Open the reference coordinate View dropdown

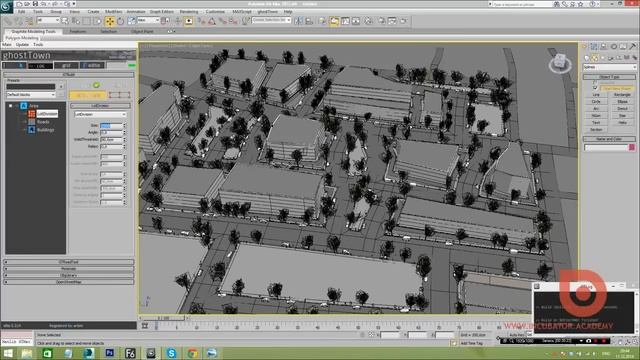[x=148, y=20]
